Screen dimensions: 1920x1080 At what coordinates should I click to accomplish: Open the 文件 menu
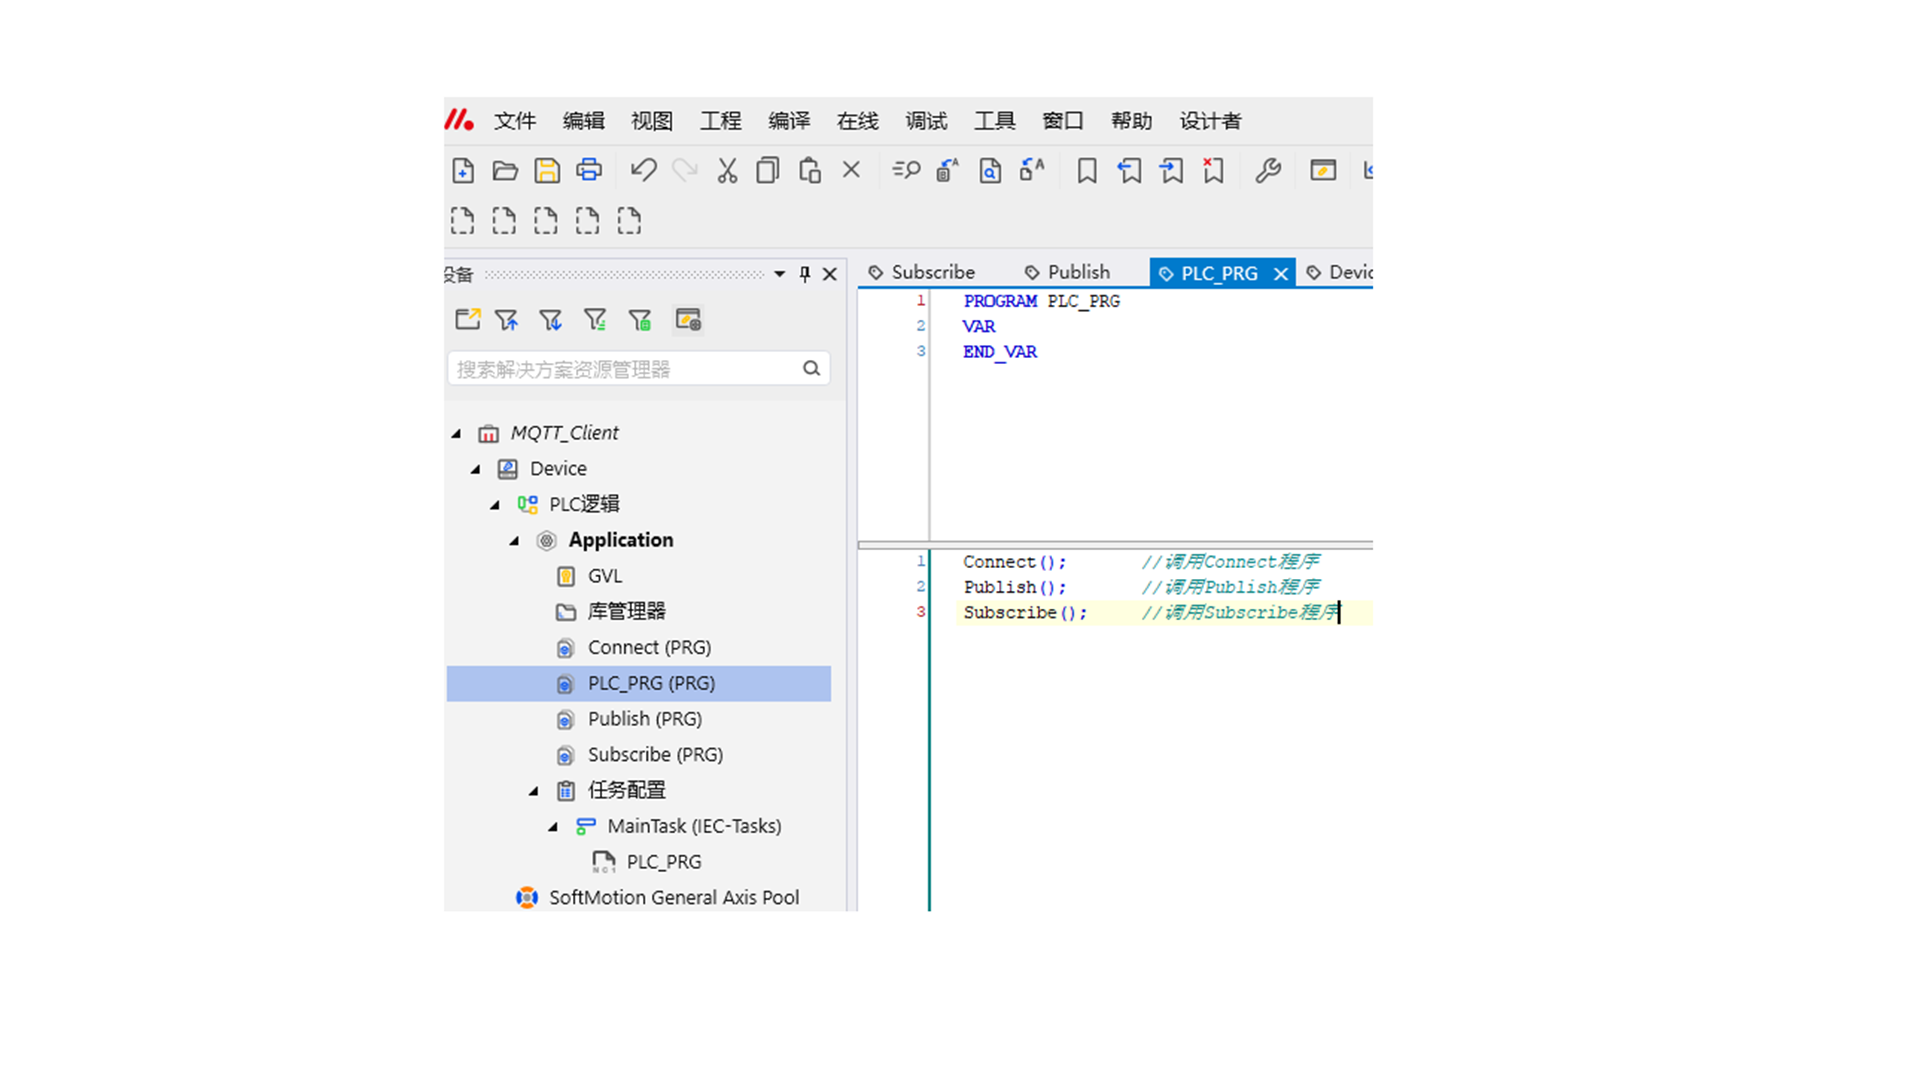coord(515,121)
